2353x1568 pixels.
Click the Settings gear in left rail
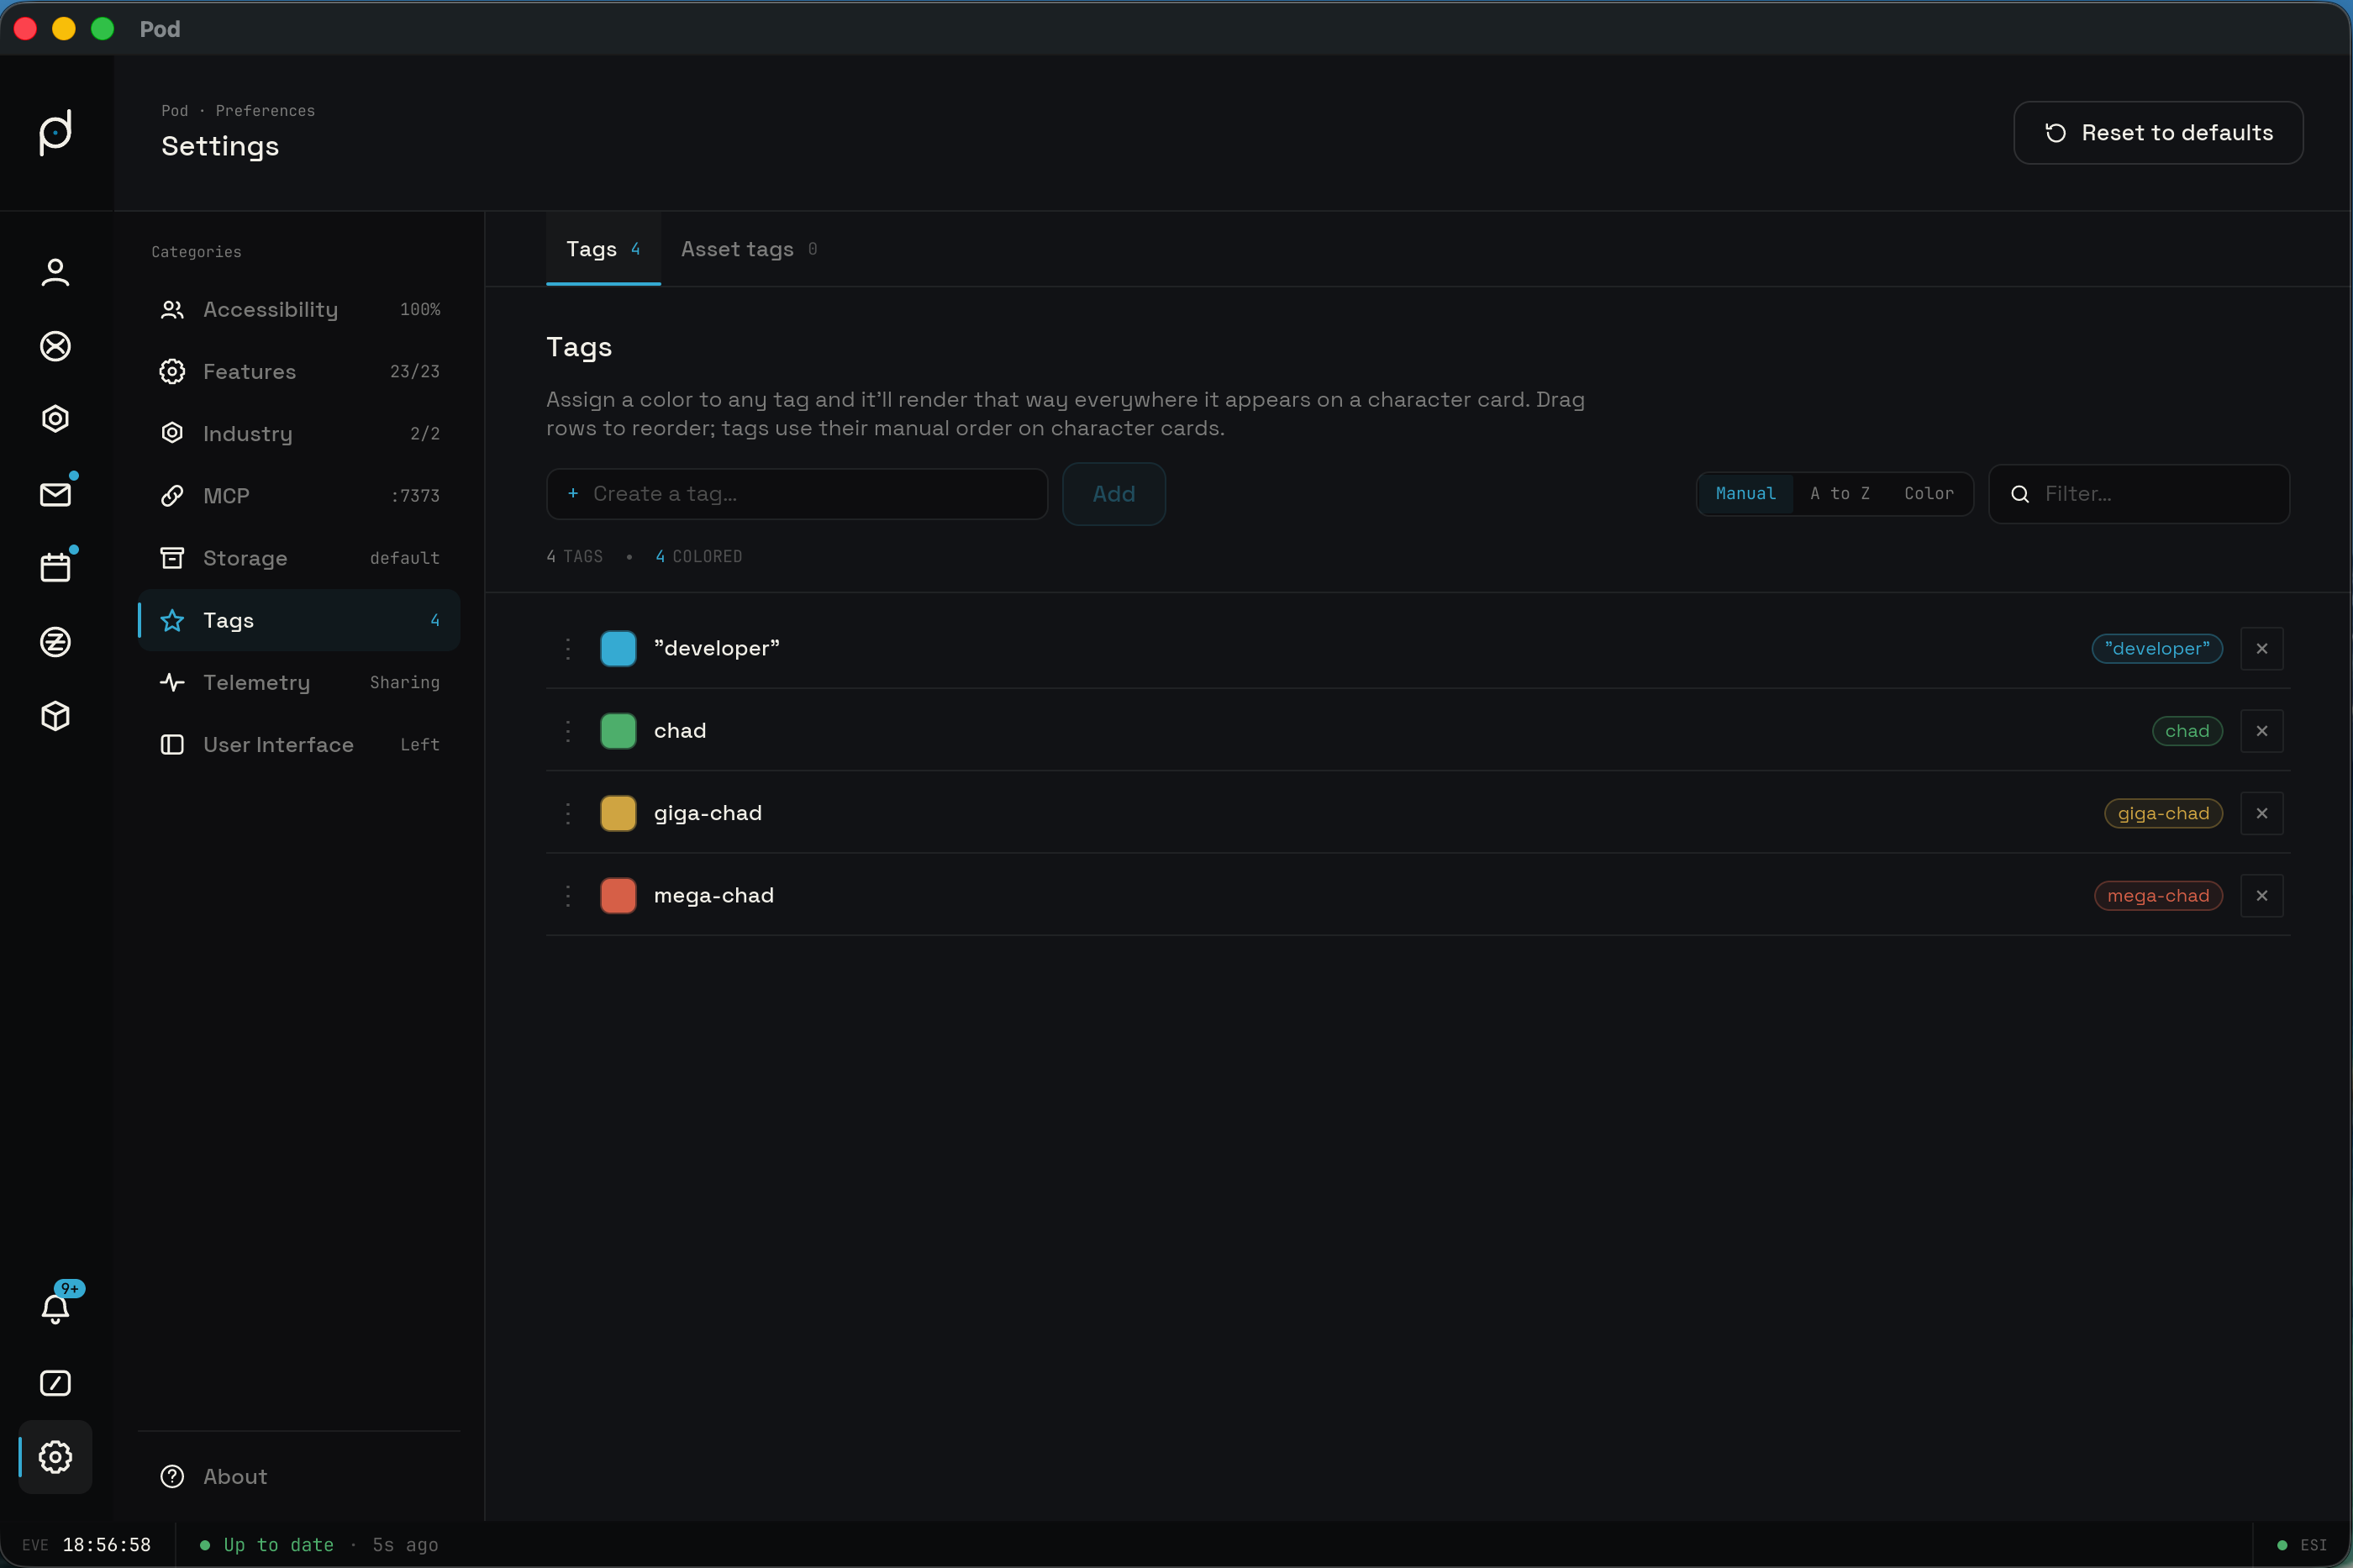(x=55, y=1457)
